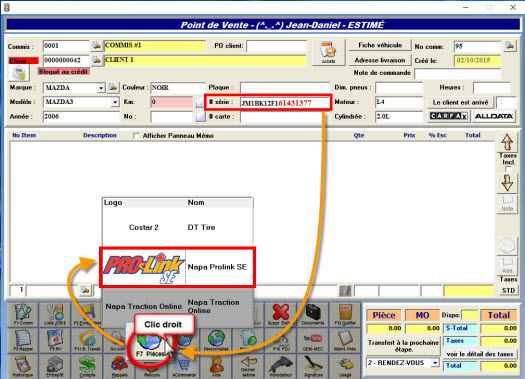Click the Signature pen icon
This screenshot has width=525, height=379.
coord(313,366)
